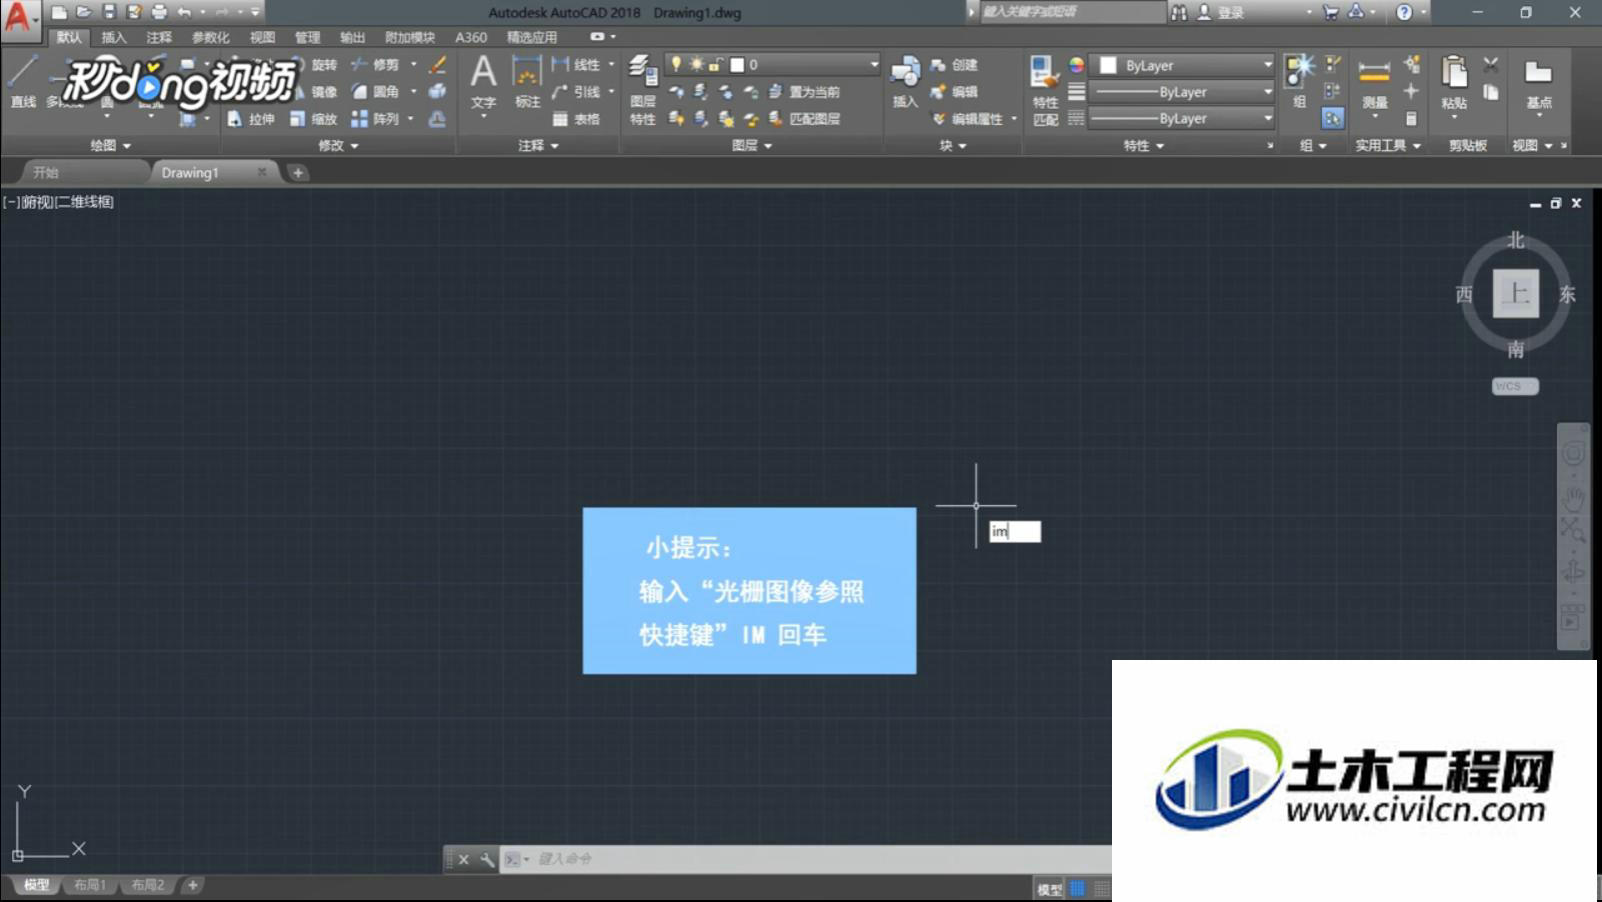The image size is (1602, 902).
Task: Click the Dimension (标注) tool
Action: point(527,82)
